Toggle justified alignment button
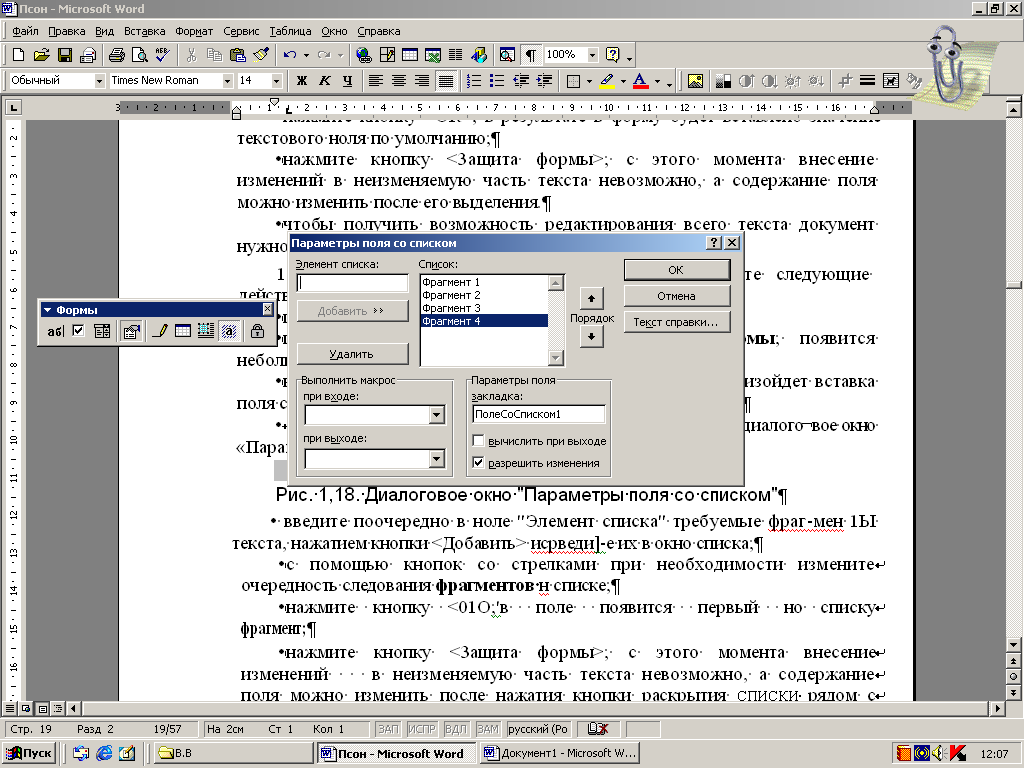Viewport: 1024px width, 768px height. coord(445,81)
